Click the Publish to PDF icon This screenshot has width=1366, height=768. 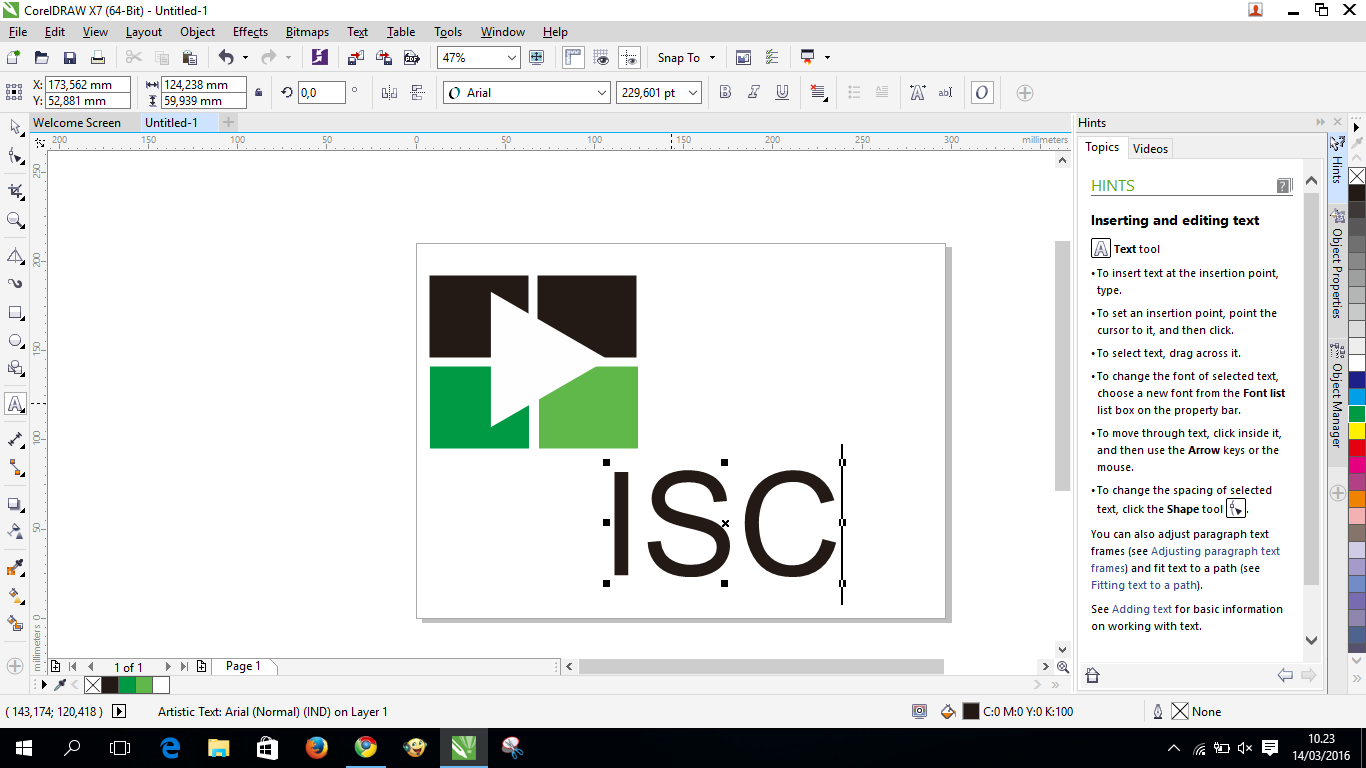click(x=411, y=57)
